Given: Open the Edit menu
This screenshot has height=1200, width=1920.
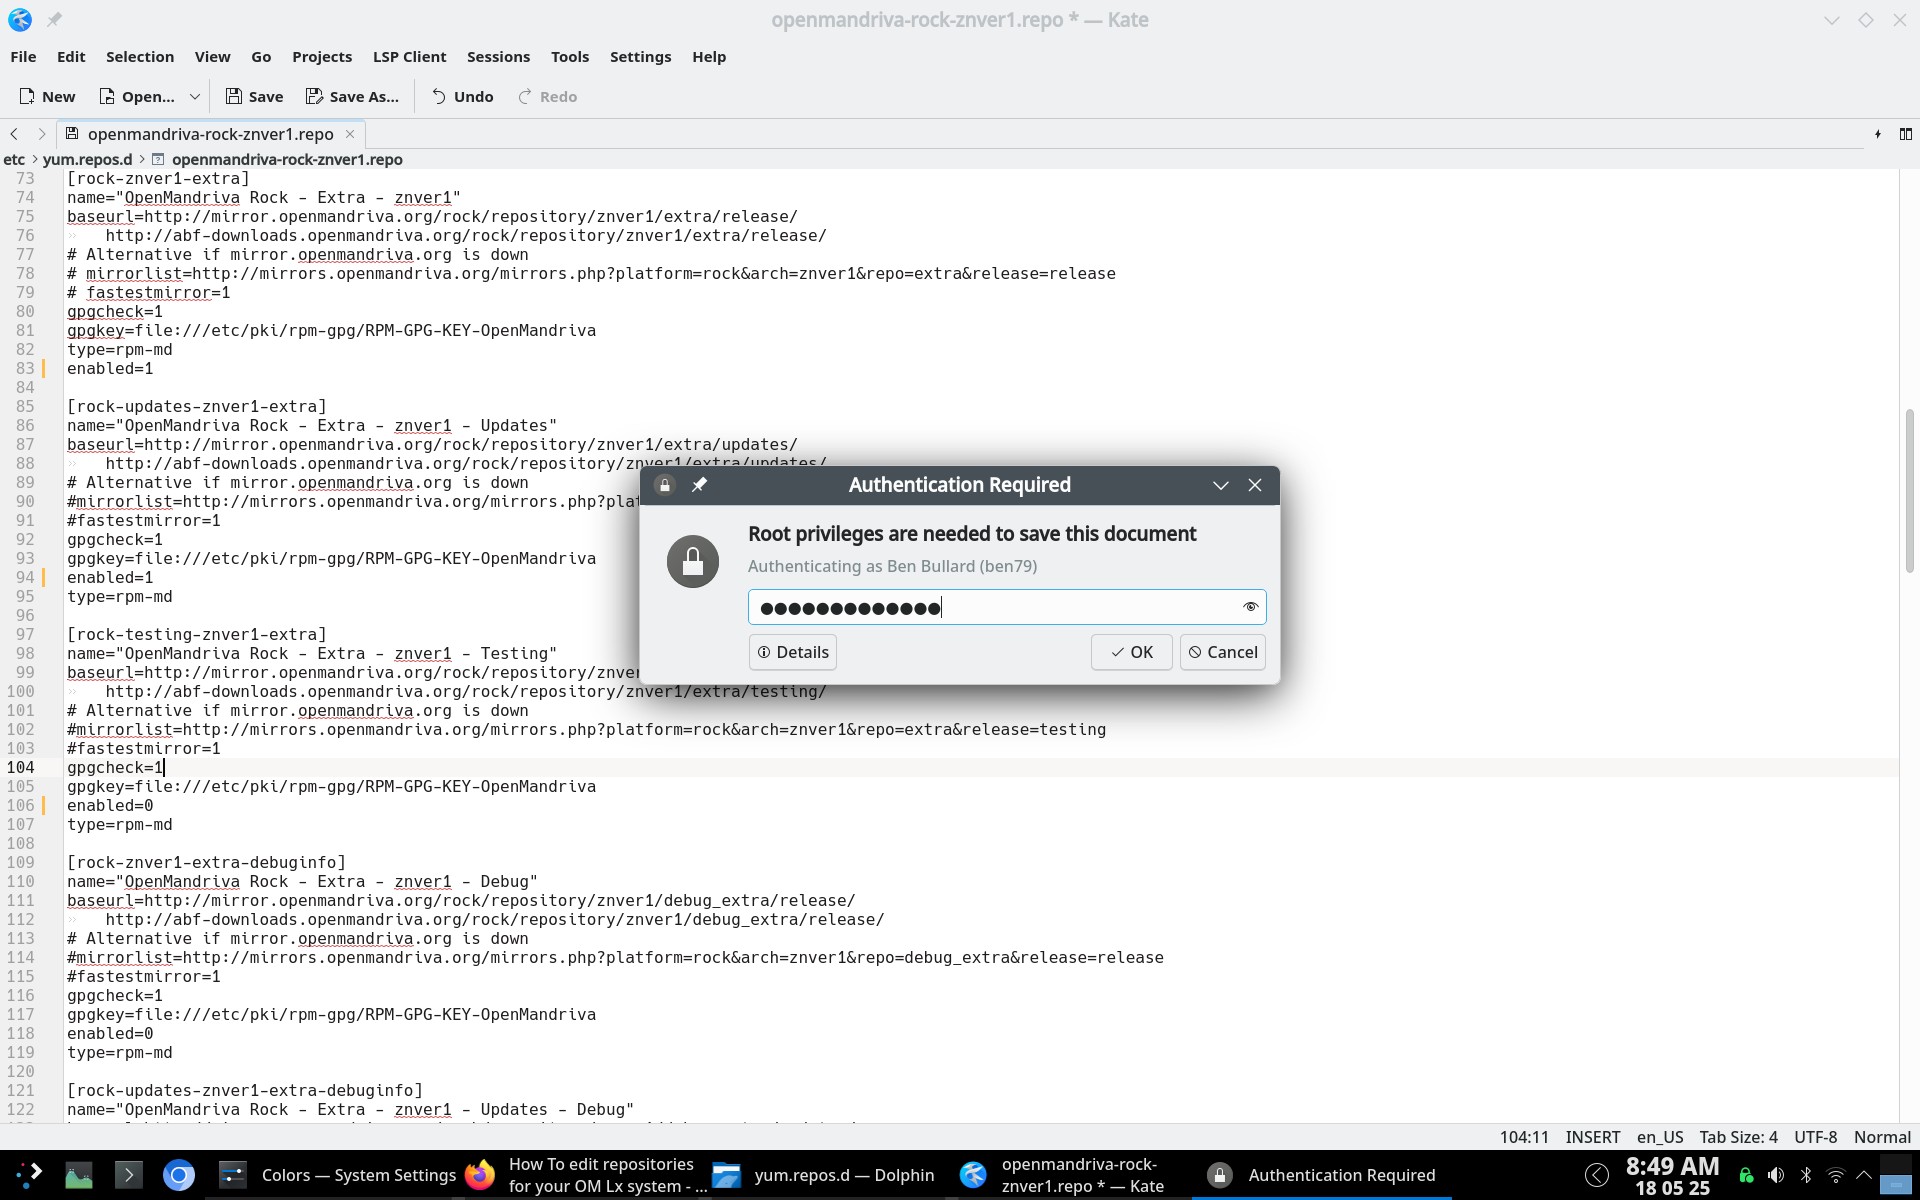Looking at the screenshot, I should 71,57.
